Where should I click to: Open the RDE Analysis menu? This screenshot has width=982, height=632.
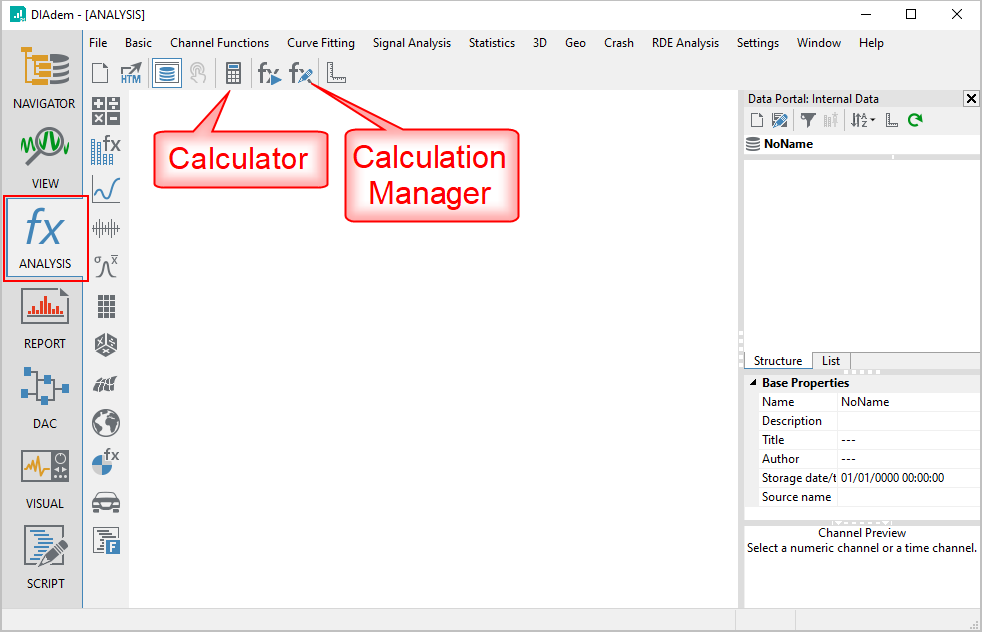coord(685,43)
